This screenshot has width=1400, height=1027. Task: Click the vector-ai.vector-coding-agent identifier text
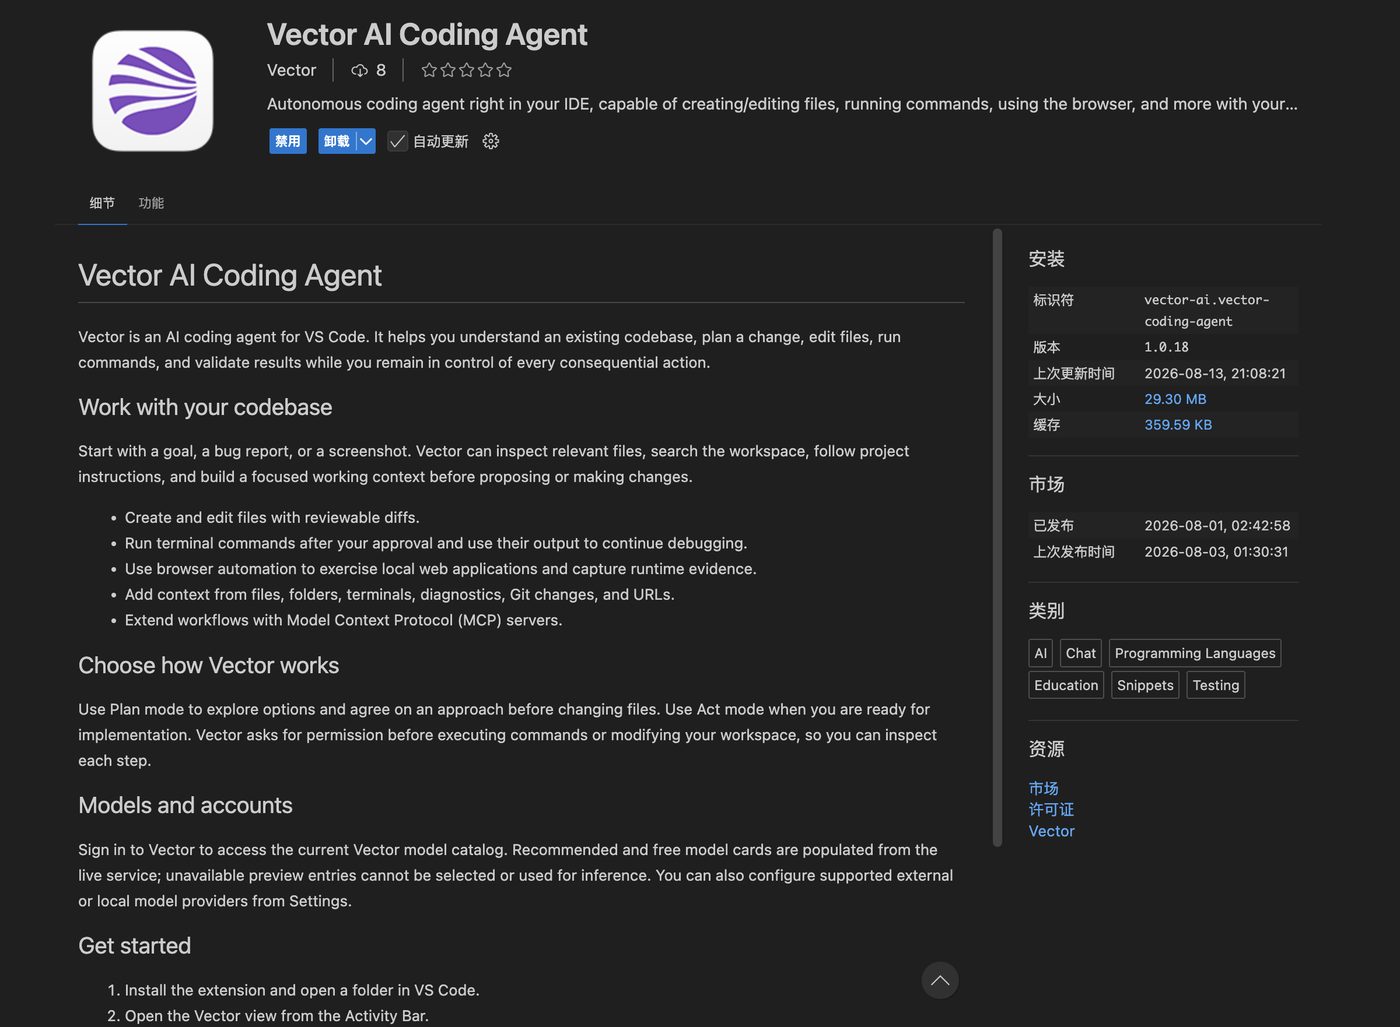(1207, 310)
